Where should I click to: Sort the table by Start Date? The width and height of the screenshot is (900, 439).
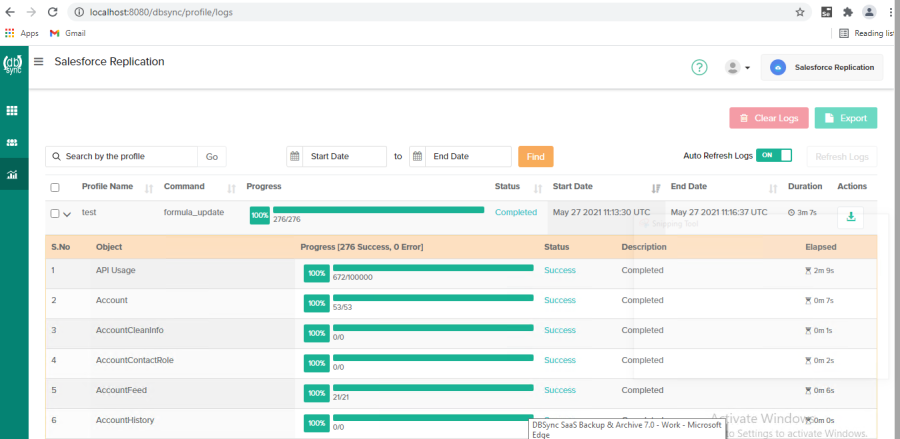656,187
